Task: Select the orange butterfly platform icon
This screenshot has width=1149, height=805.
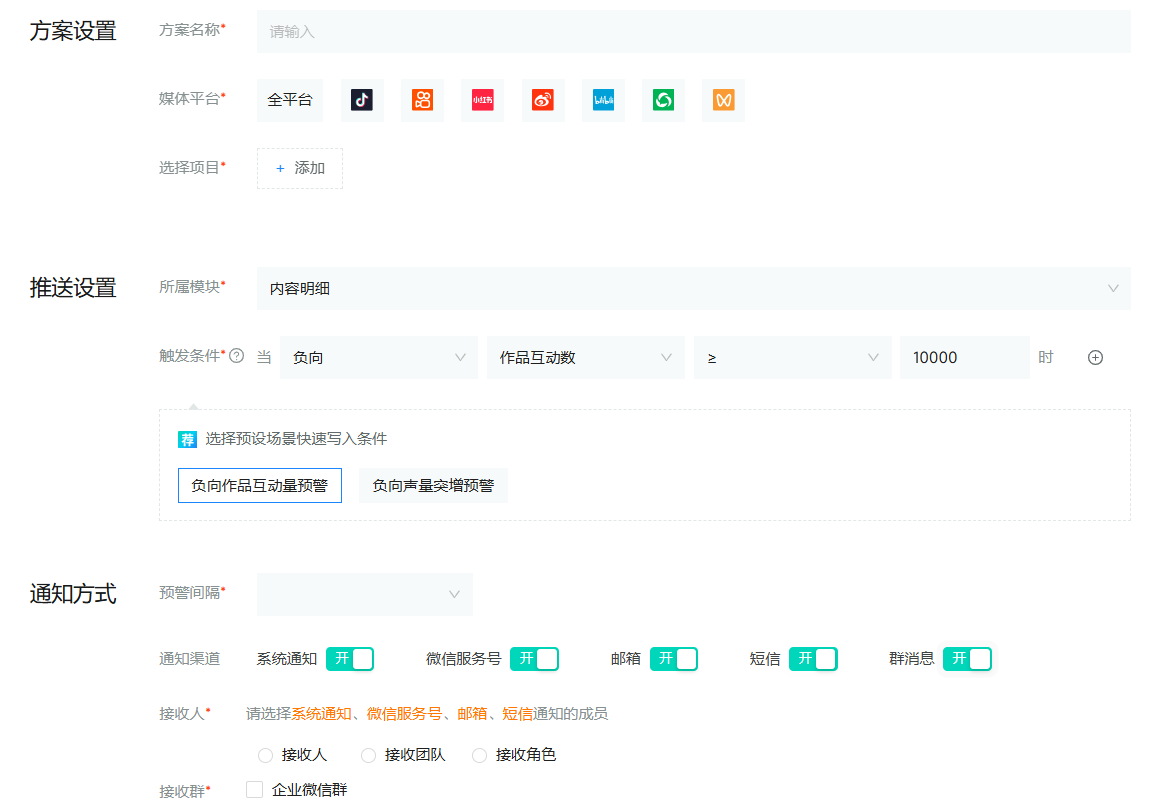Action: [x=723, y=100]
